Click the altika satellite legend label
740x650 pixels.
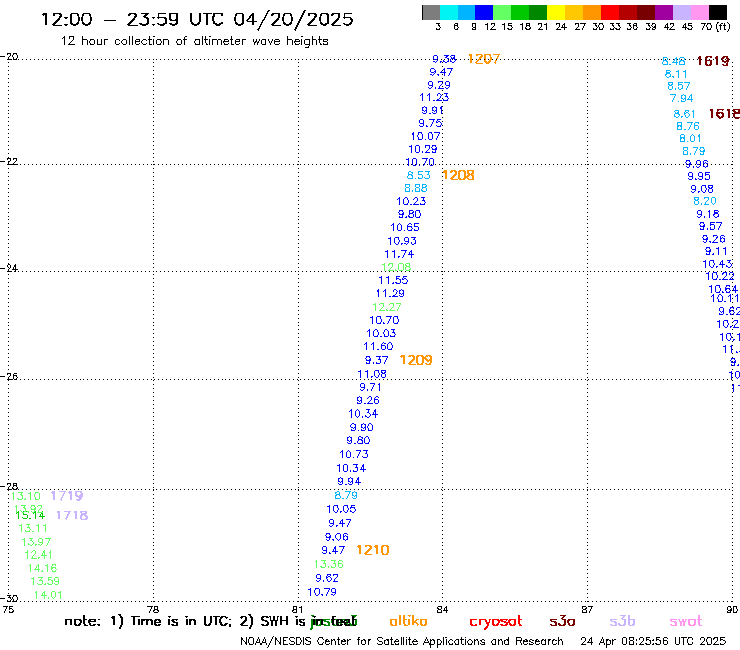pyautogui.click(x=408, y=621)
